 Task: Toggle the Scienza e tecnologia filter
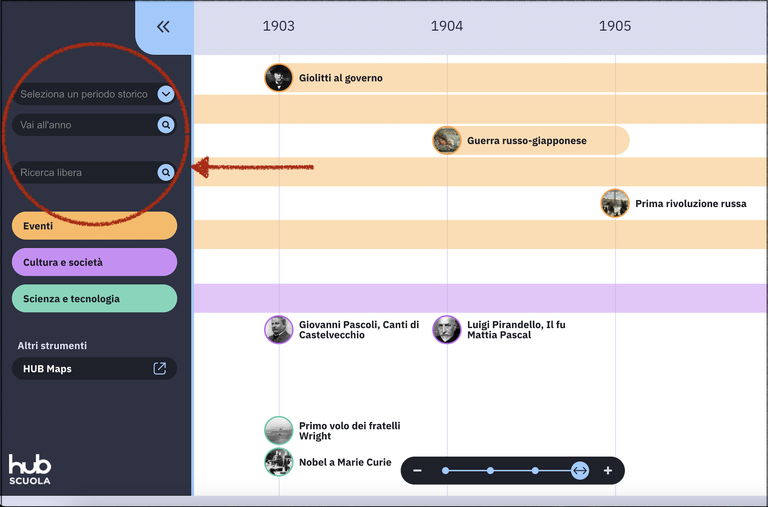click(x=94, y=299)
